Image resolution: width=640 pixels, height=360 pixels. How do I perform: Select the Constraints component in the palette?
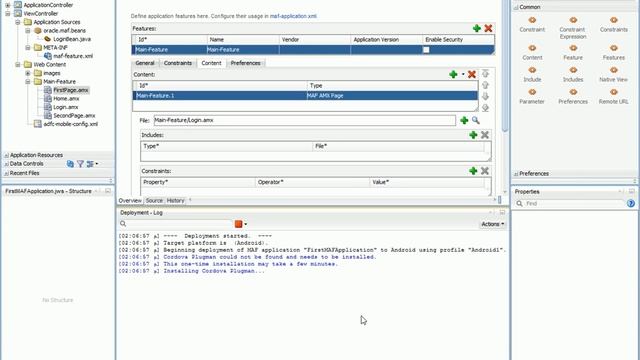[614, 24]
